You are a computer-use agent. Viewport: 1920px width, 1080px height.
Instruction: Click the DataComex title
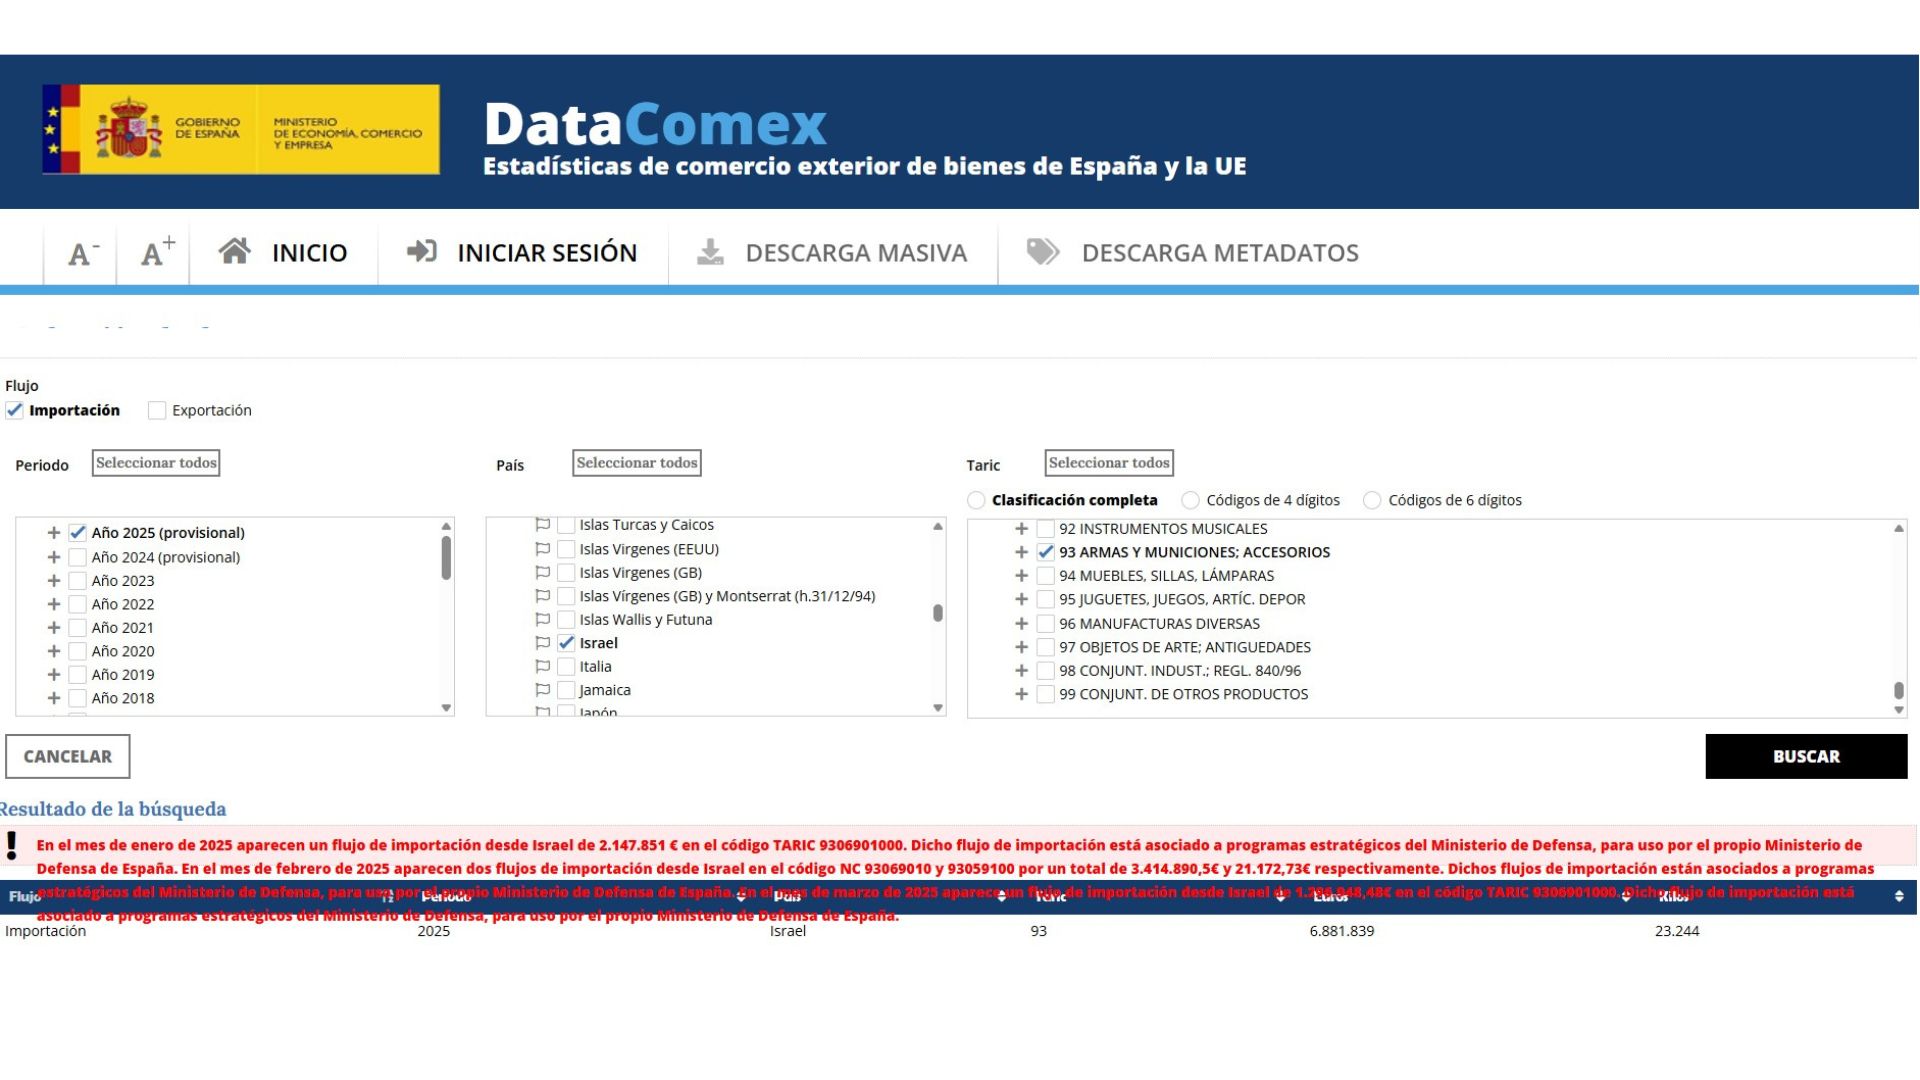coord(655,124)
